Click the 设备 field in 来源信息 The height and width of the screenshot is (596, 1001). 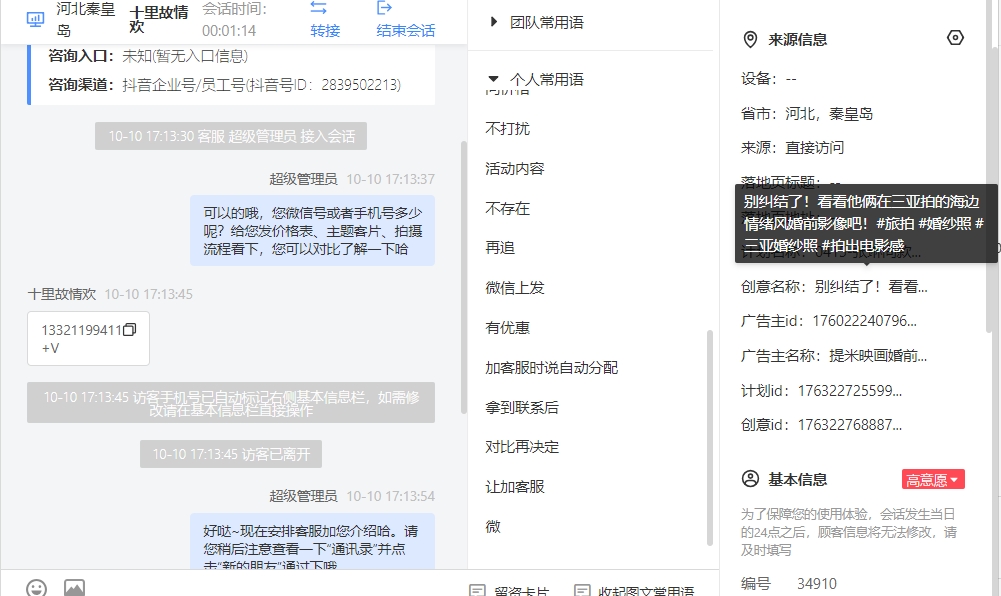769,79
